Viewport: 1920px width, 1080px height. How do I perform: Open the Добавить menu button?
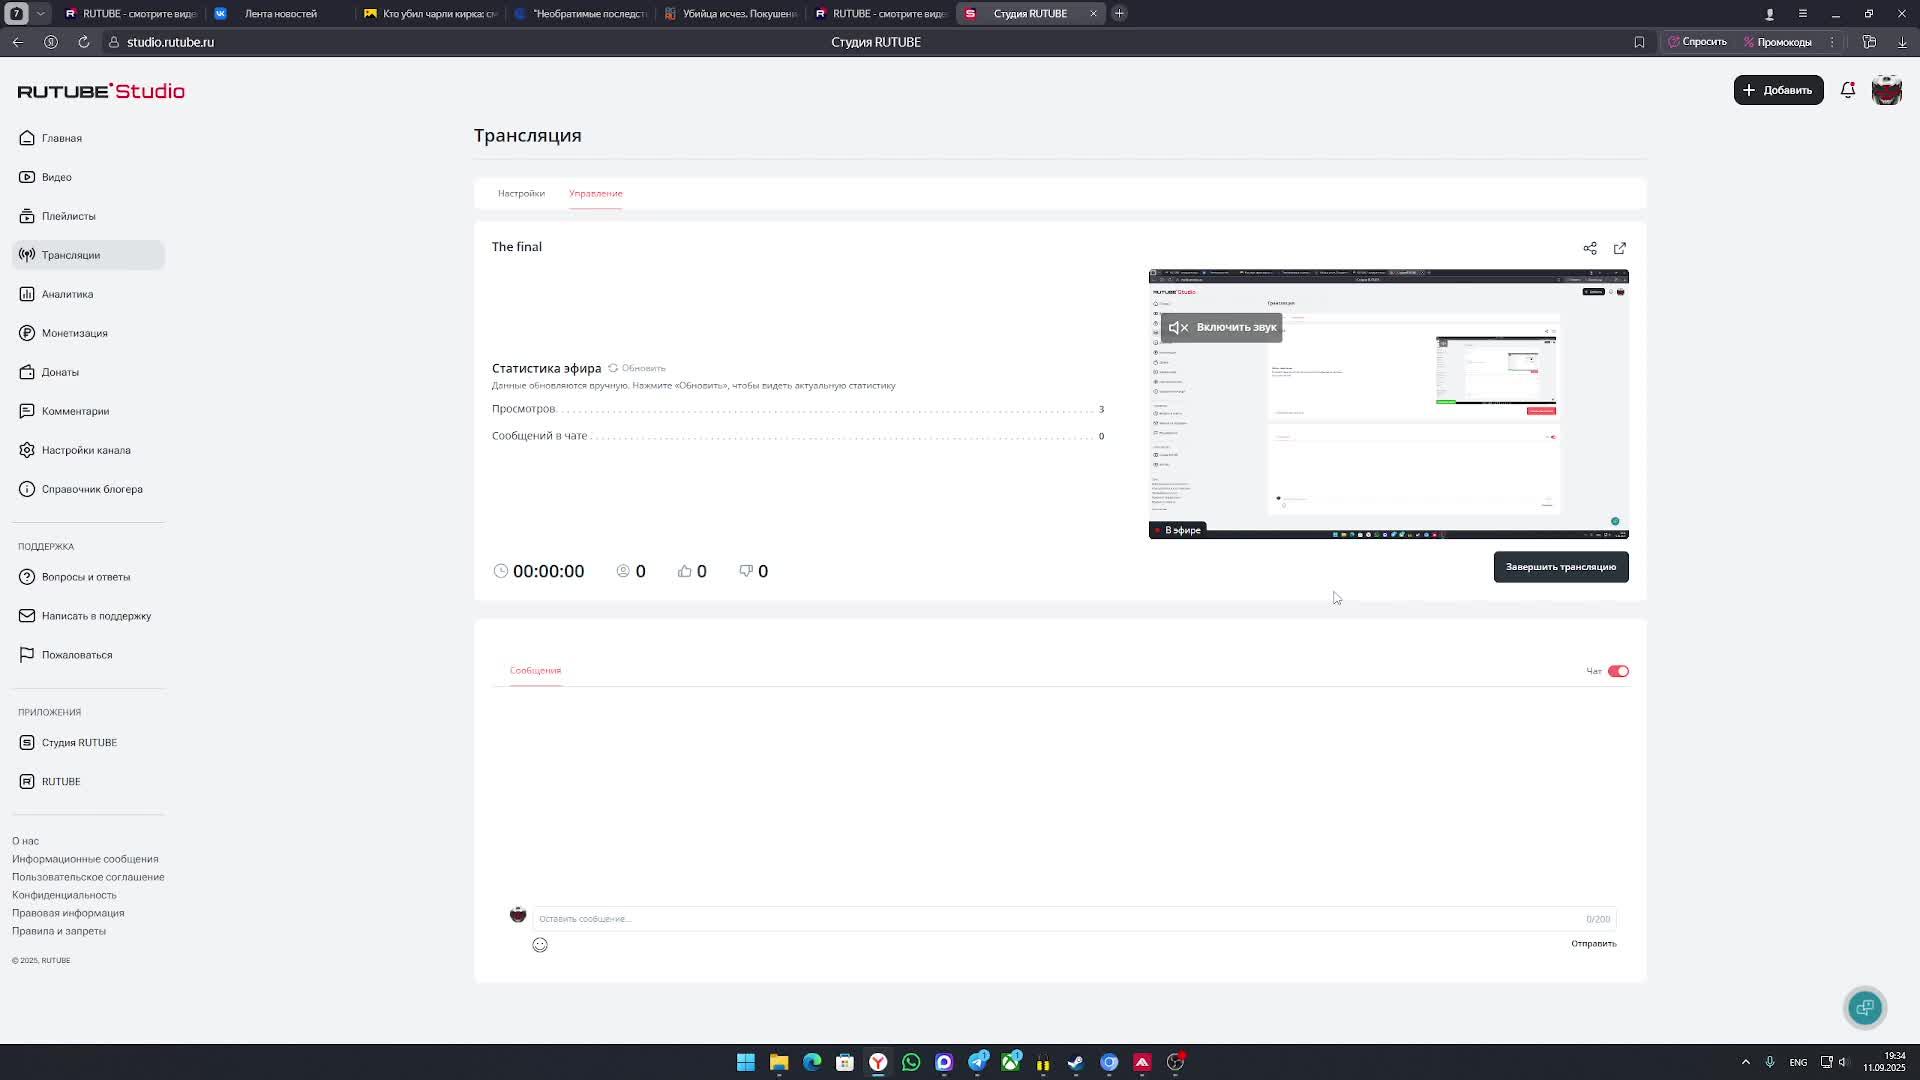(x=1777, y=90)
